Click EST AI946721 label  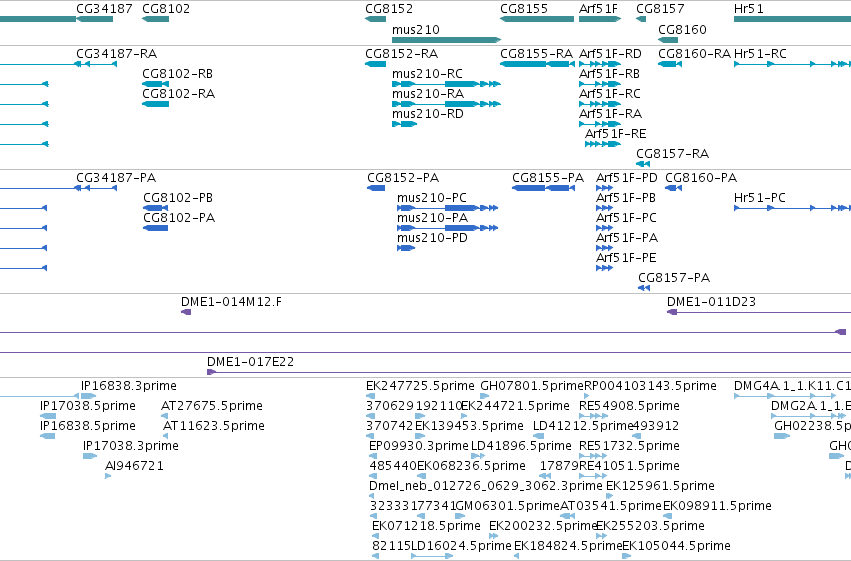(135, 467)
